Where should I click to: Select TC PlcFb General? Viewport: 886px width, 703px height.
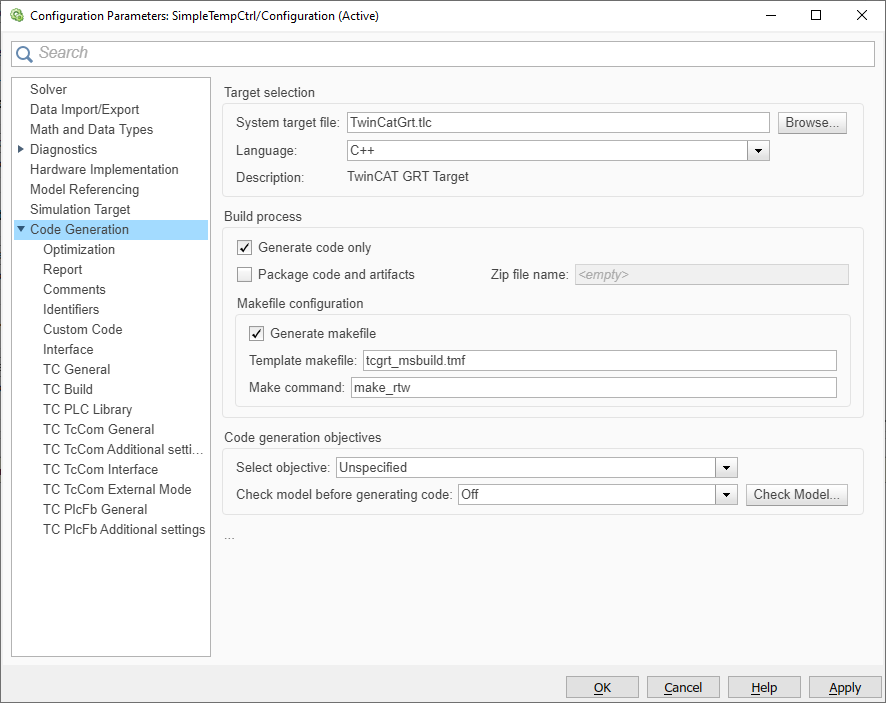(x=95, y=510)
